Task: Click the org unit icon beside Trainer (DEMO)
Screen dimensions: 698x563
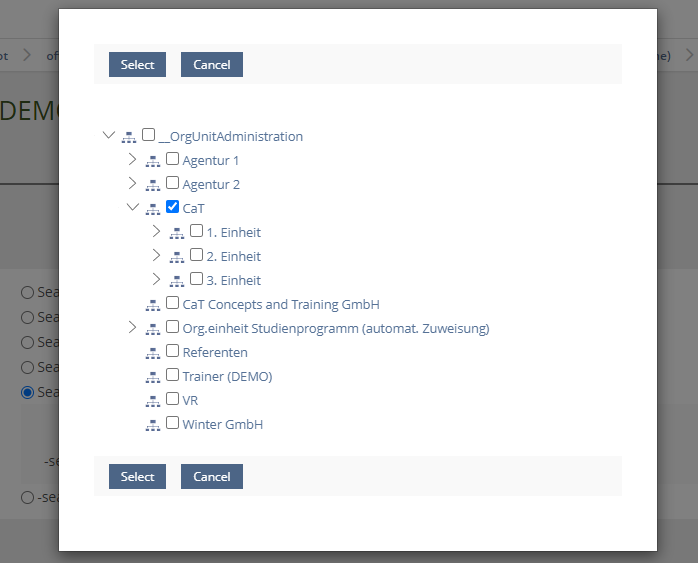Action: point(153,377)
